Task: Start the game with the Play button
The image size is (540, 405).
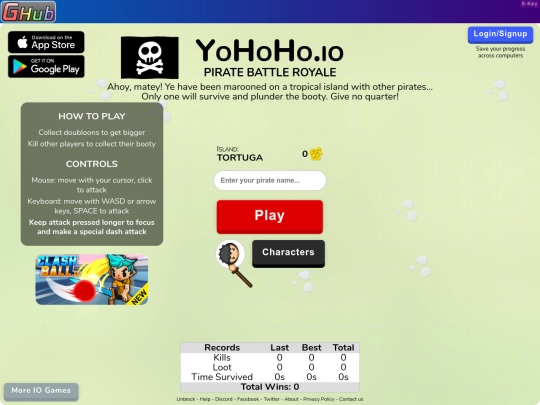Action: (270, 217)
